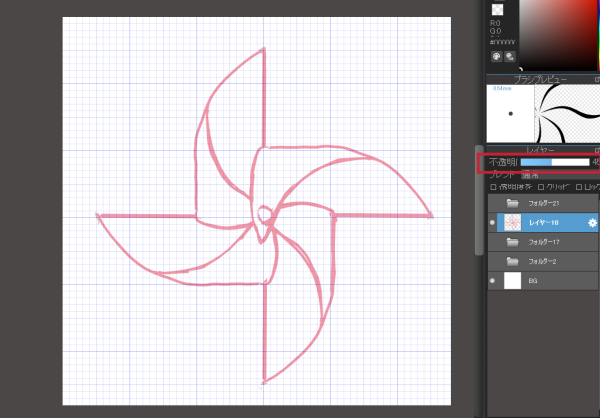The image size is (600, 418).
Task: Click the folder icon of フォルダー21
Action: click(512, 203)
